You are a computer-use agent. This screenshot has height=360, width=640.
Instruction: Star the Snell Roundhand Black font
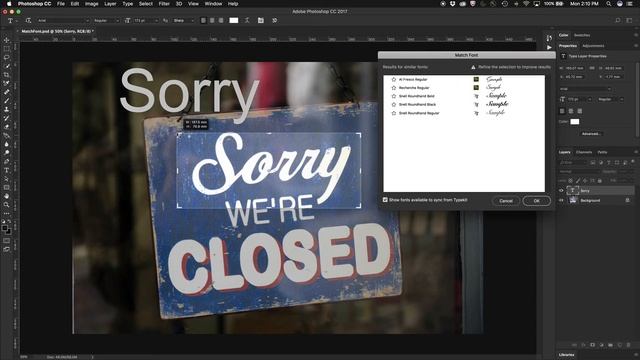click(393, 104)
